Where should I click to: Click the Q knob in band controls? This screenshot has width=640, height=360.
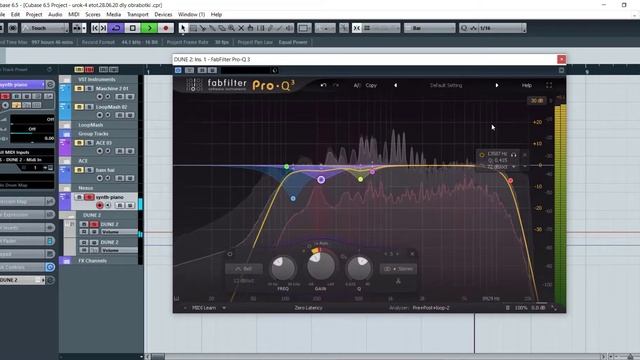359,268
